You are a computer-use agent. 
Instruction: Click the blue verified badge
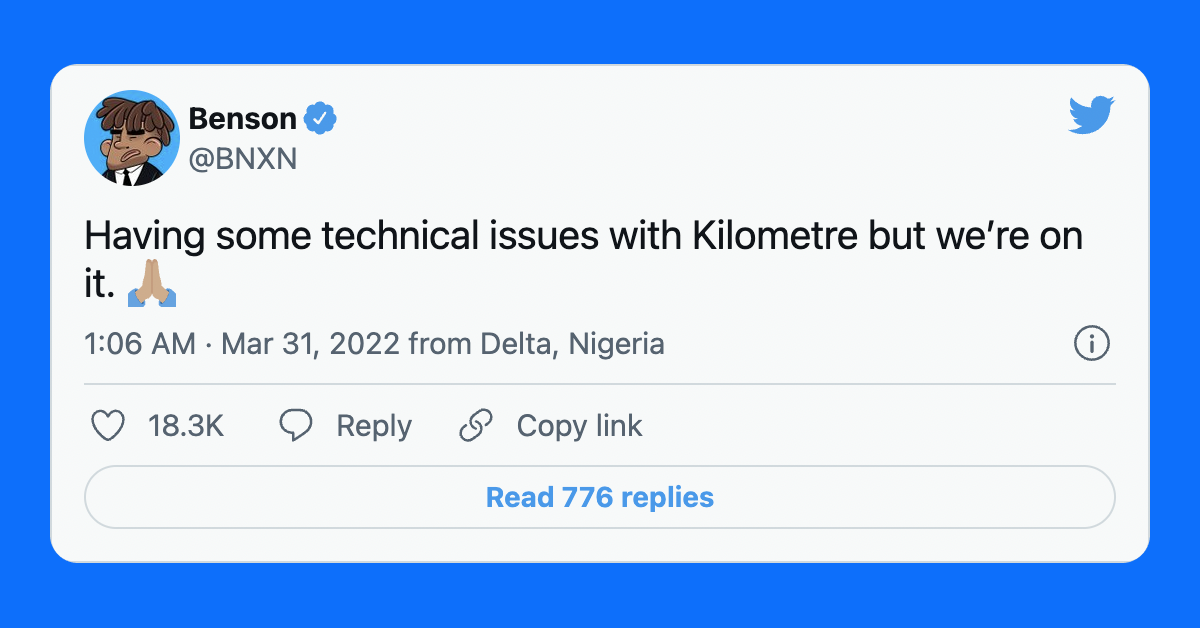[x=320, y=119]
